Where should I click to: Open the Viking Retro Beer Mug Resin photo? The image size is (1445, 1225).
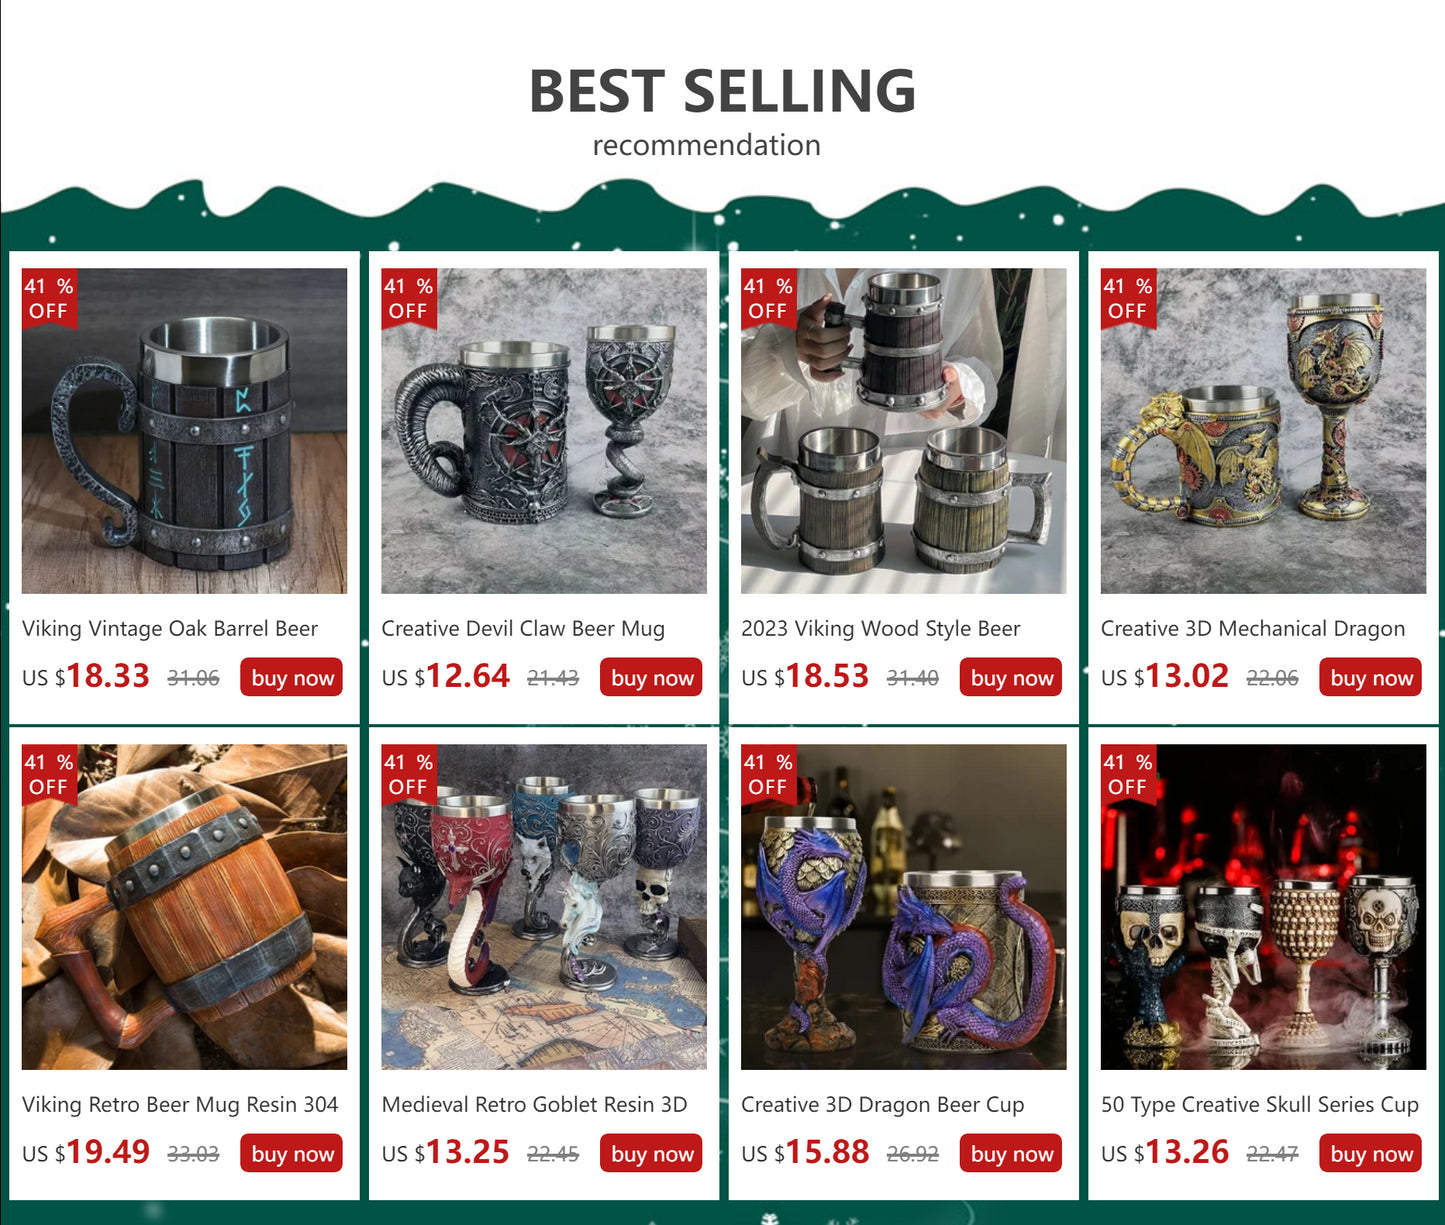(x=184, y=907)
